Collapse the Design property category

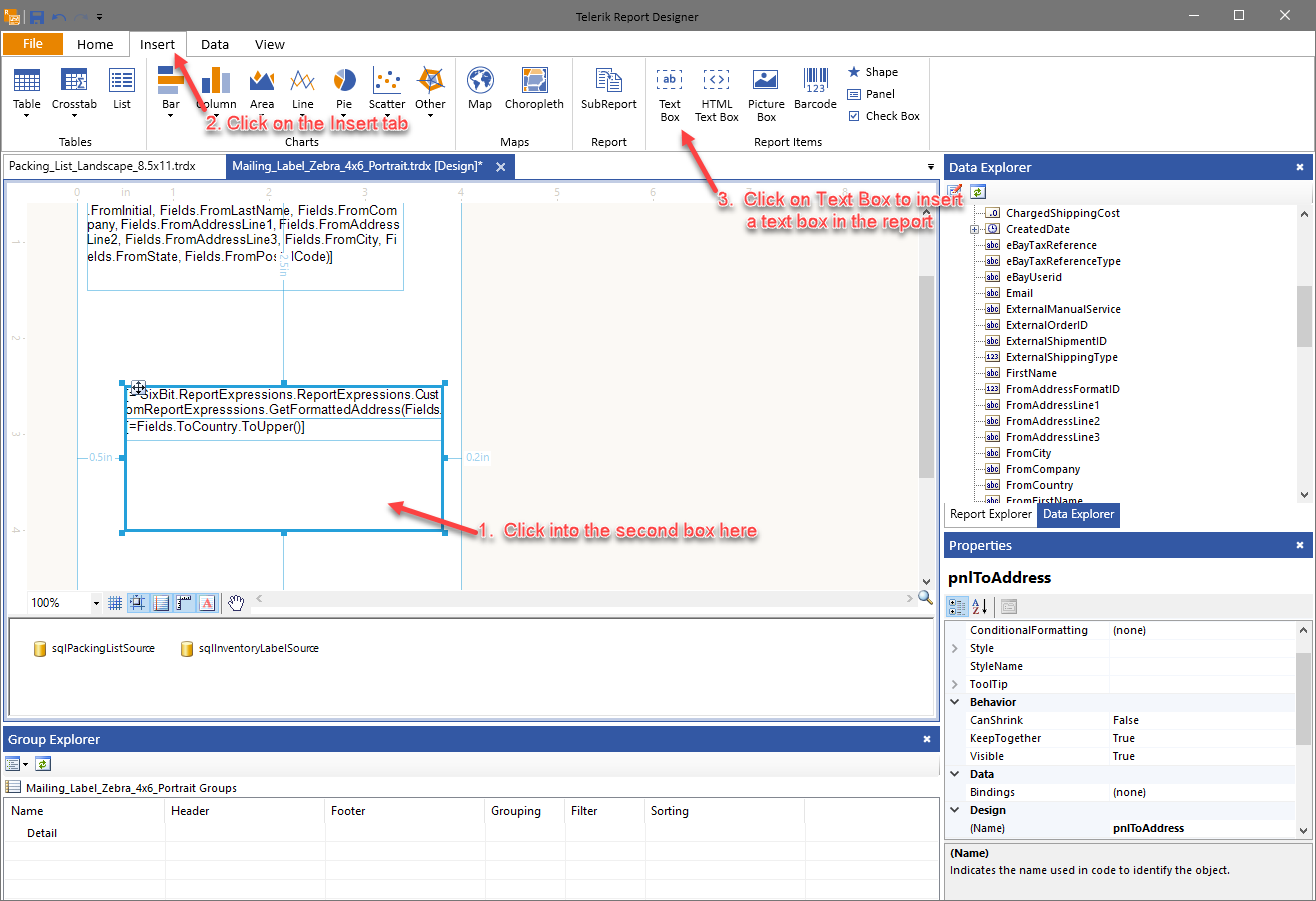point(956,810)
